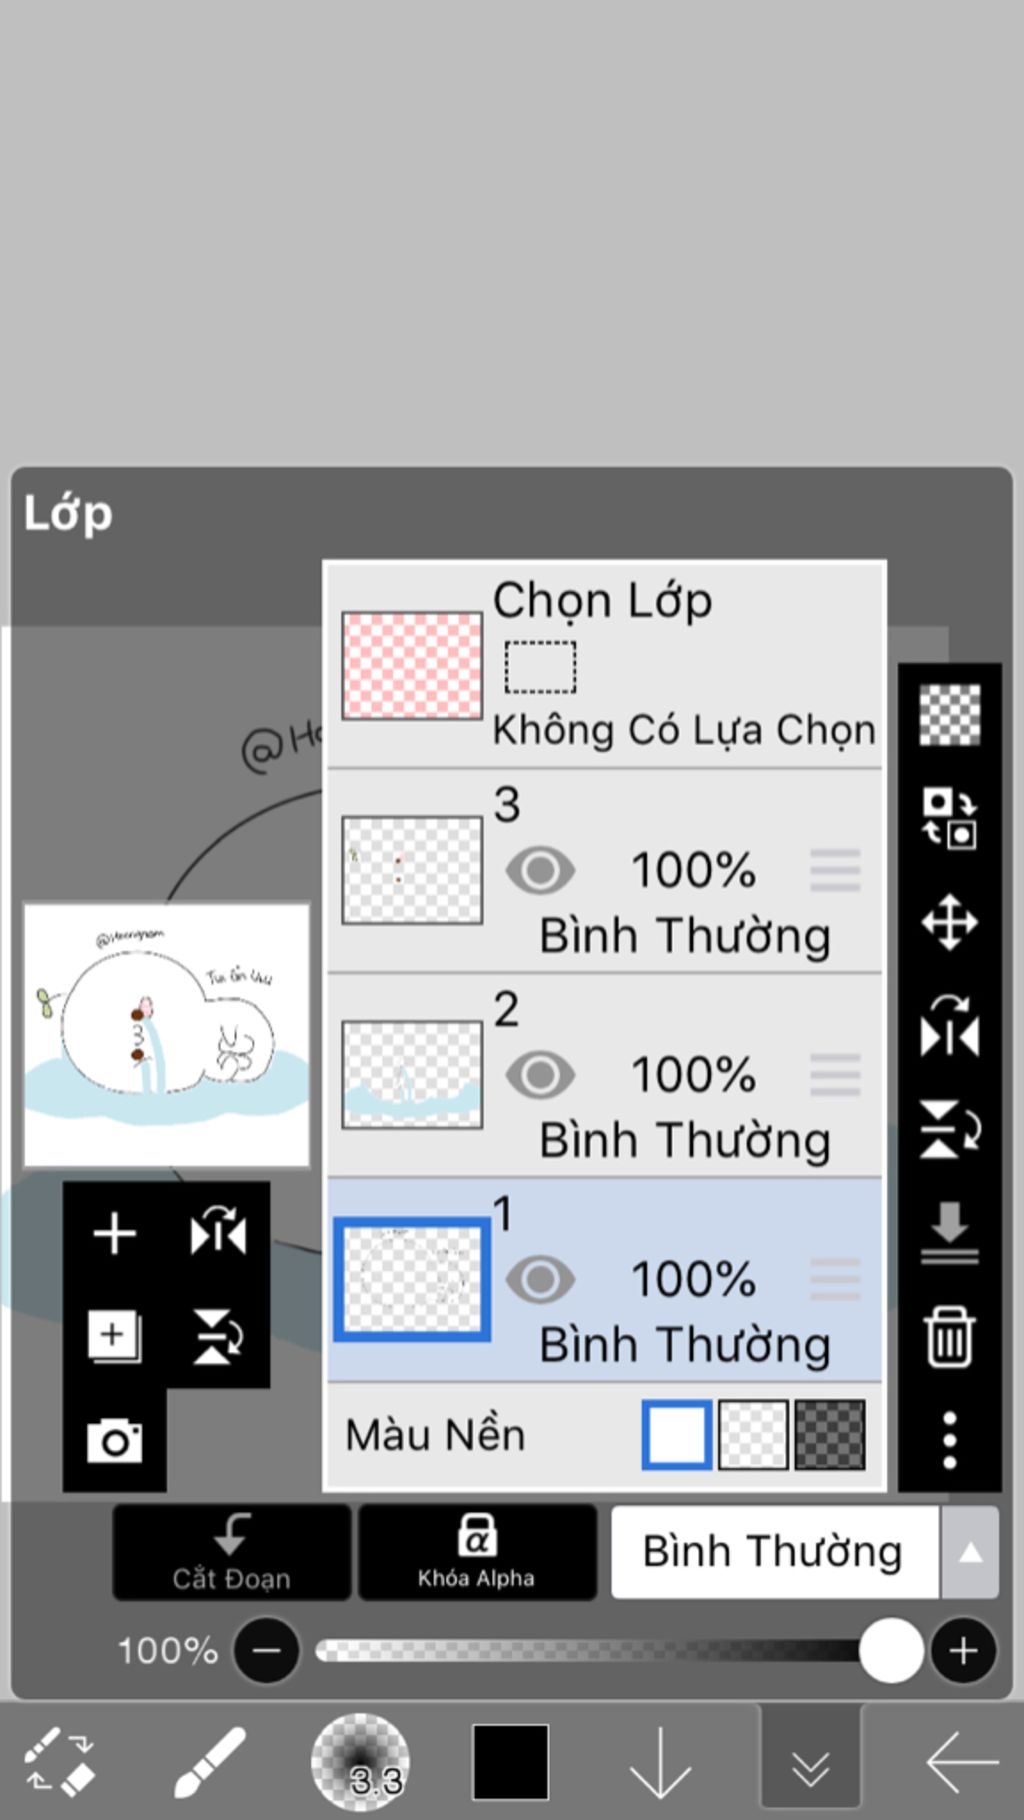Delete layer with trash can icon

click(949, 1336)
